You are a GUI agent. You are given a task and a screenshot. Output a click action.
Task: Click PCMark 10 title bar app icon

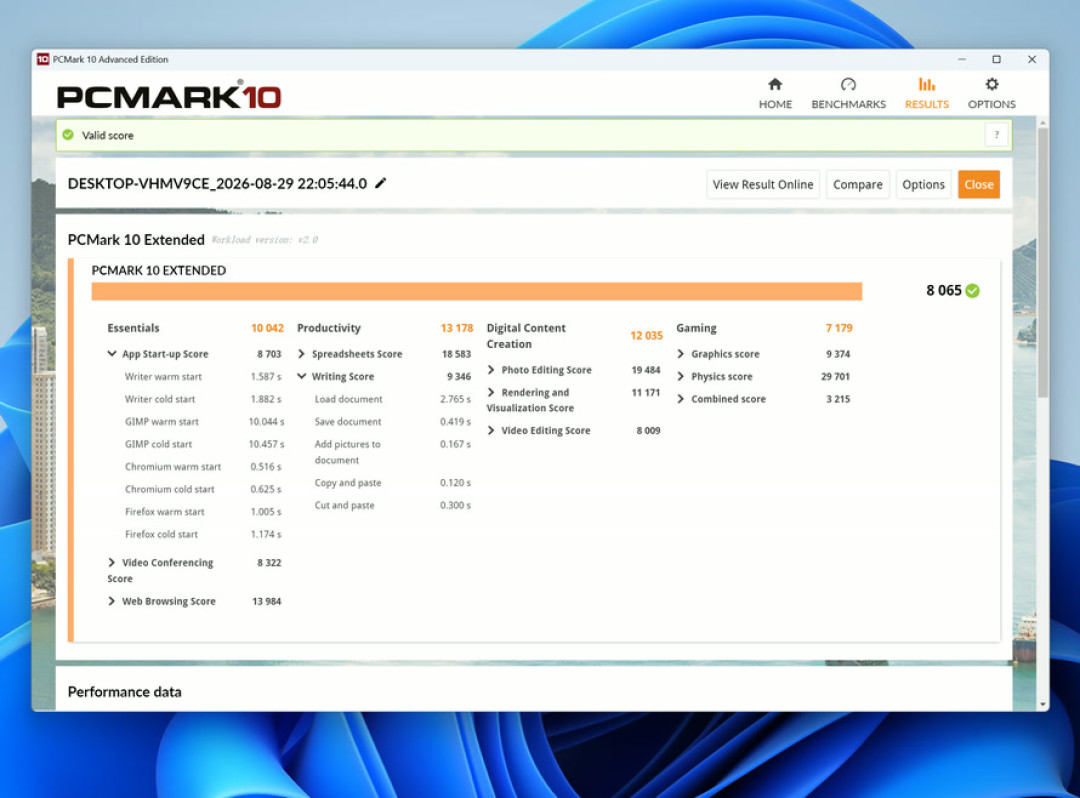(43, 59)
